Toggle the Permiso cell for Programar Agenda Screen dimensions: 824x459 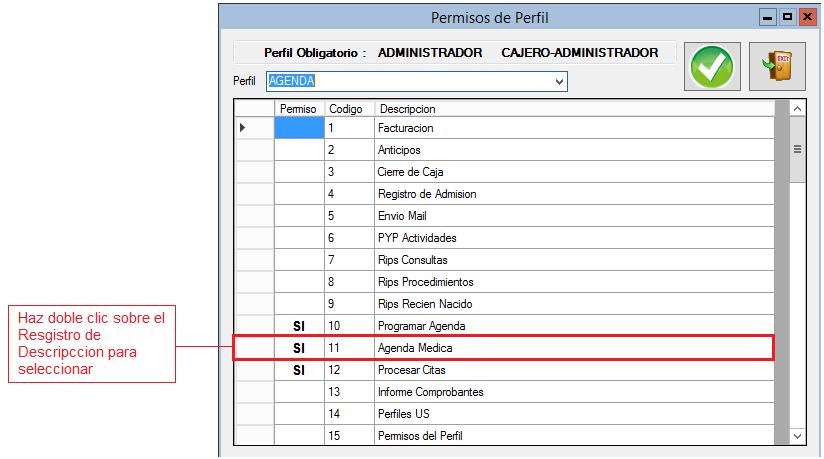point(298,326)
